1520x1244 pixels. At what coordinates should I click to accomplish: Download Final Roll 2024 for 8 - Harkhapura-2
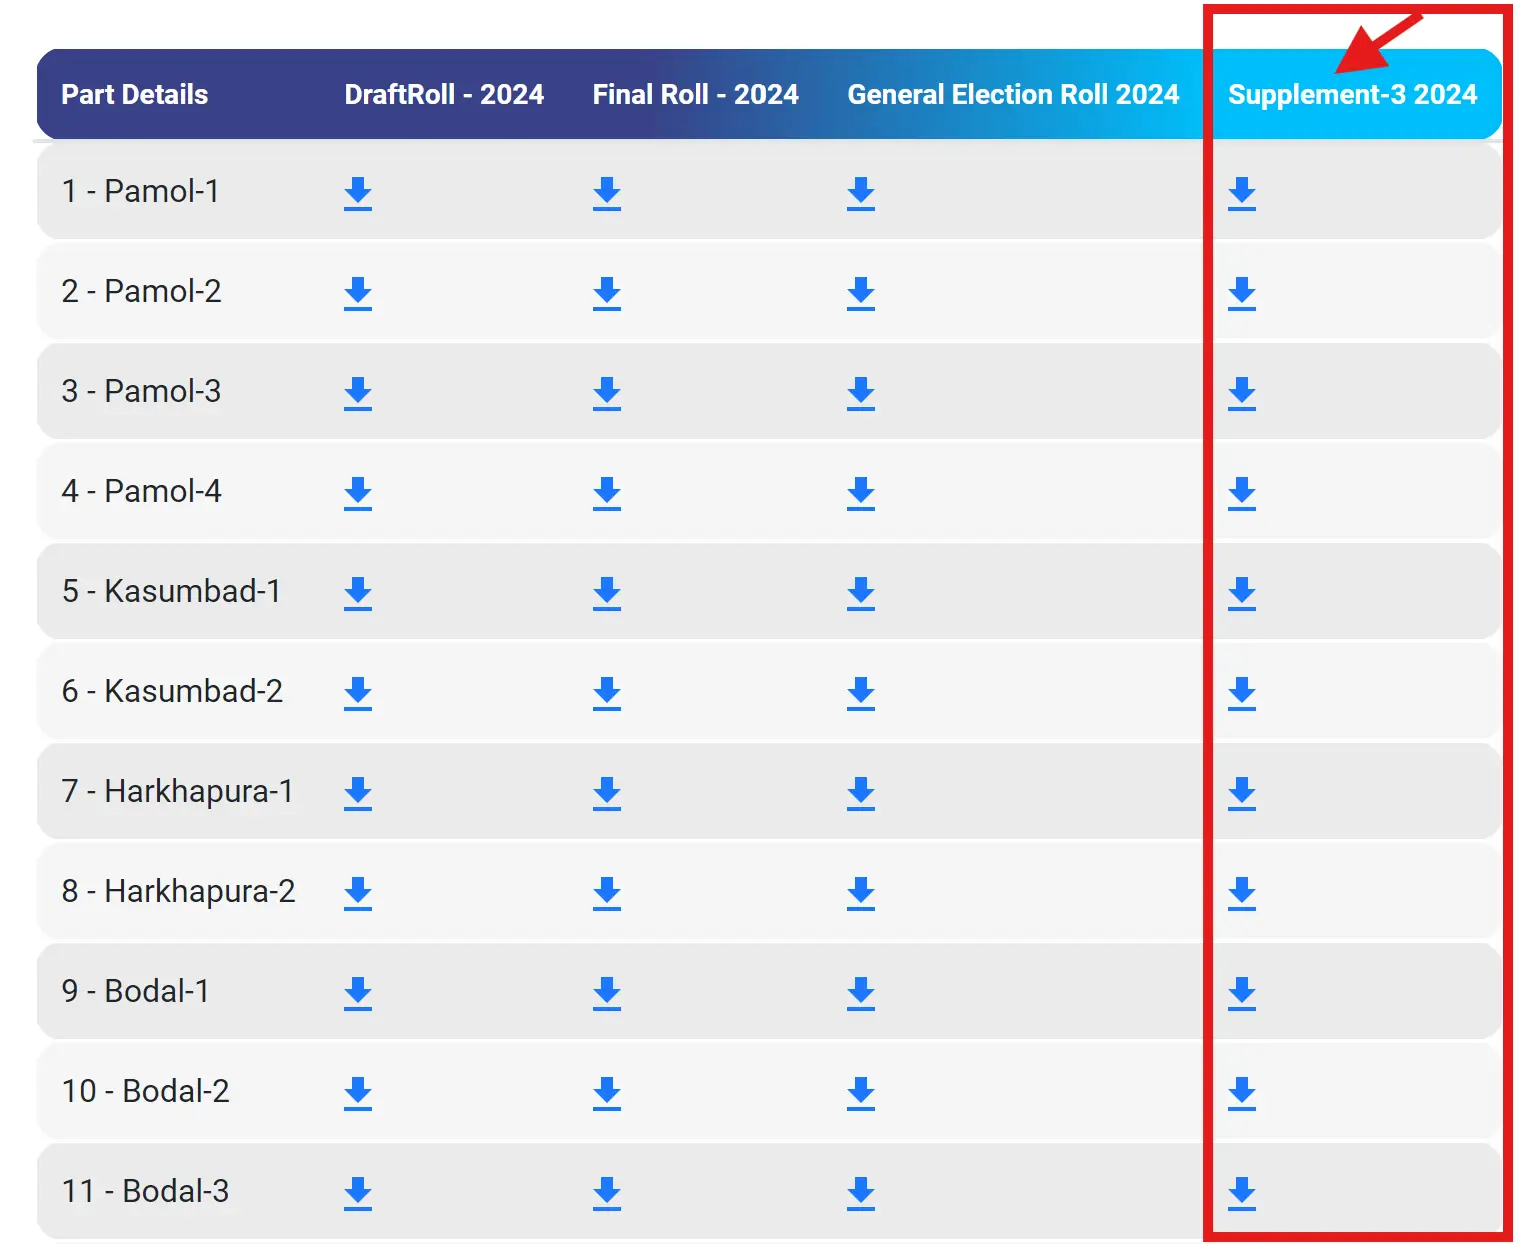(607, 893)
